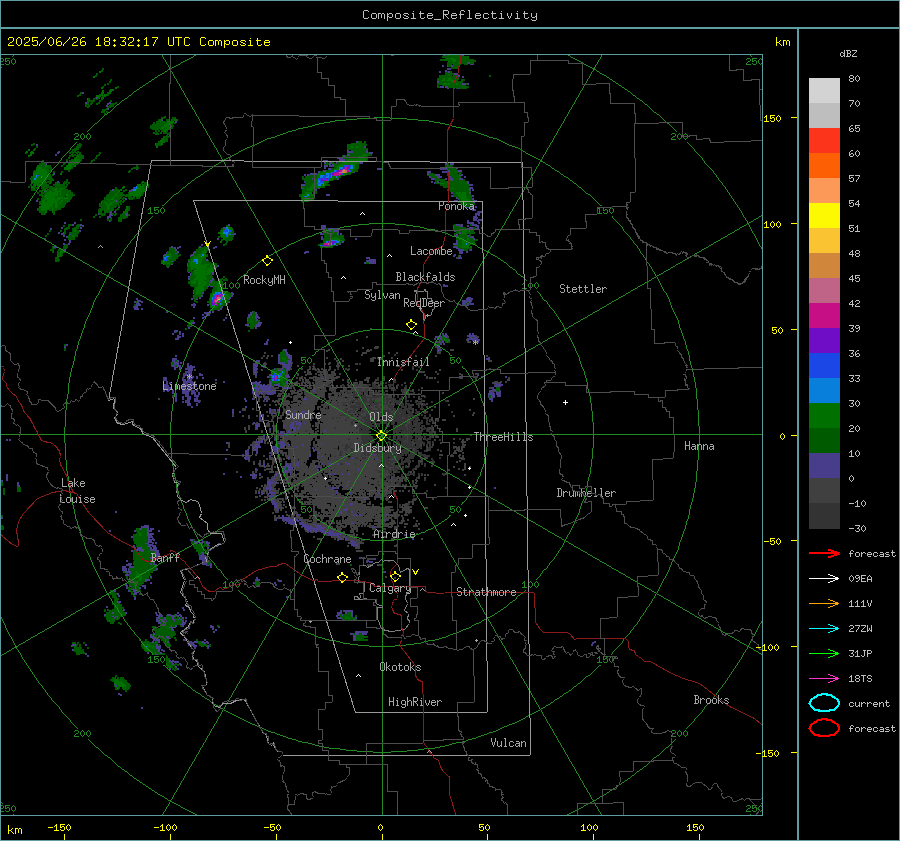900x841 pixels.
Task: Click the magenta 18TS arrow legend icon
Action: point(824,679)
